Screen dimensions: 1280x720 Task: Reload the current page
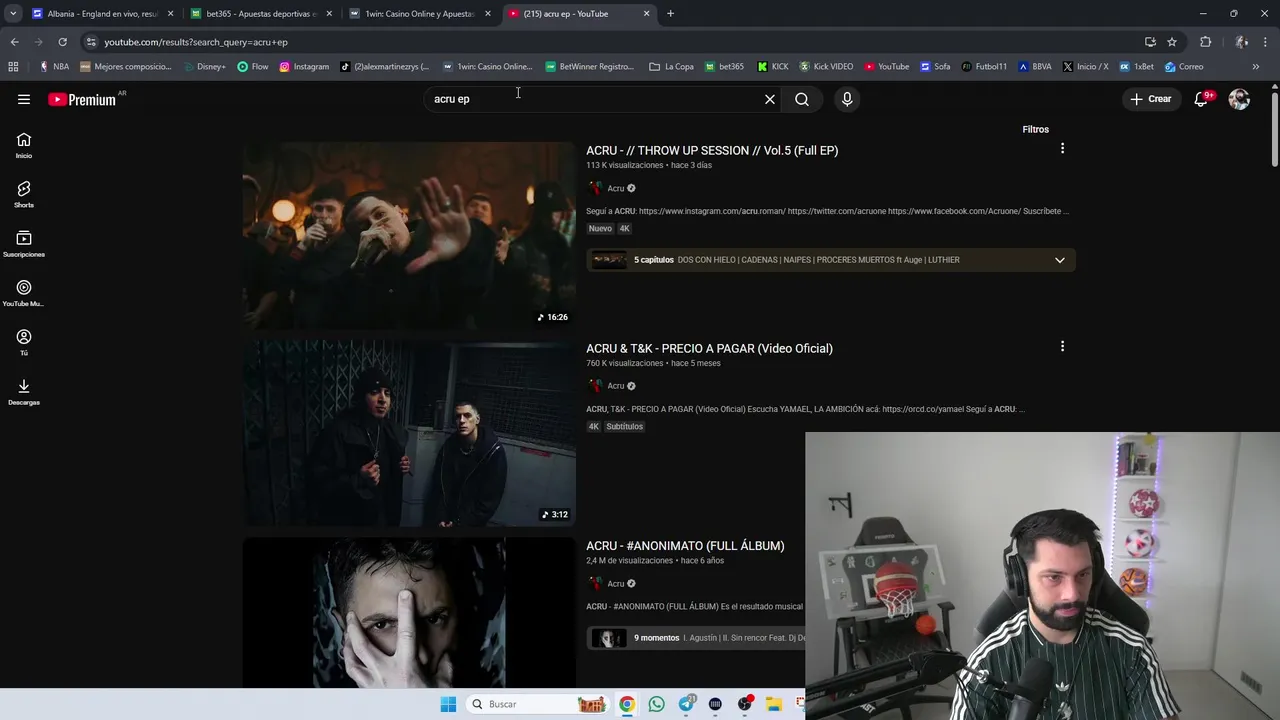coord(62,42)
